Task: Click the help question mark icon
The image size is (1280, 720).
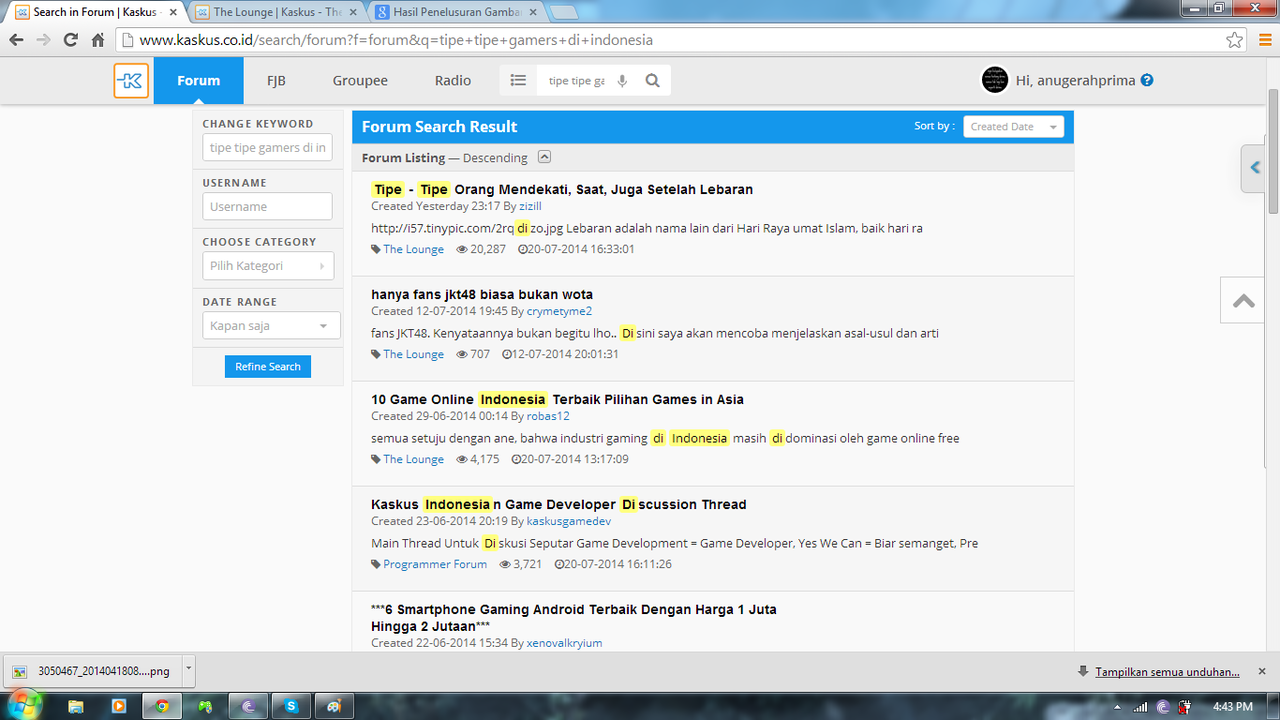Action: [x=1147, y=80]
